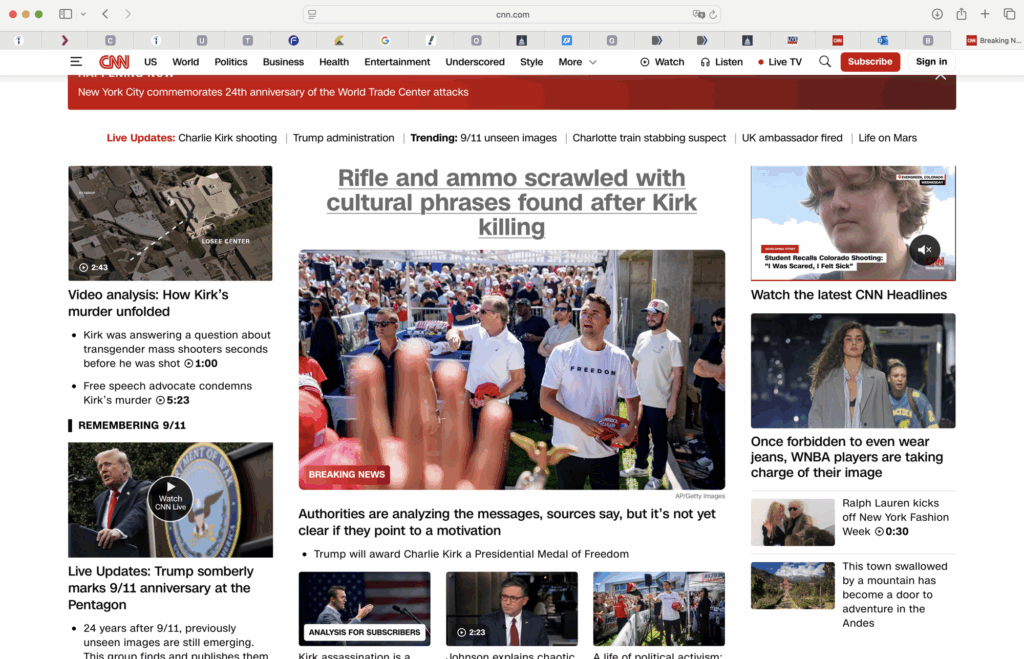Reload the page with the refresh icon
Image resolution: width=1024 pixels, height=659 pixels.
[713, 14]
